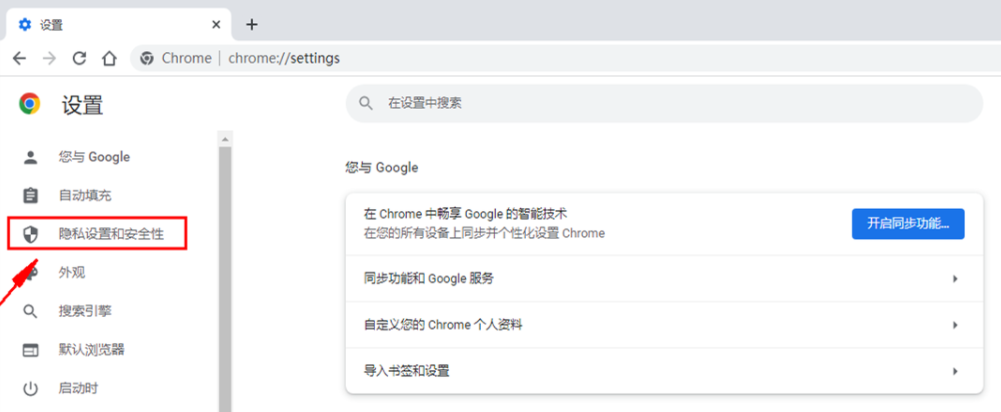Click arrow beside 导入书签和设置
Viewport: 1001px width, 412px height.
tap(956, 370)
